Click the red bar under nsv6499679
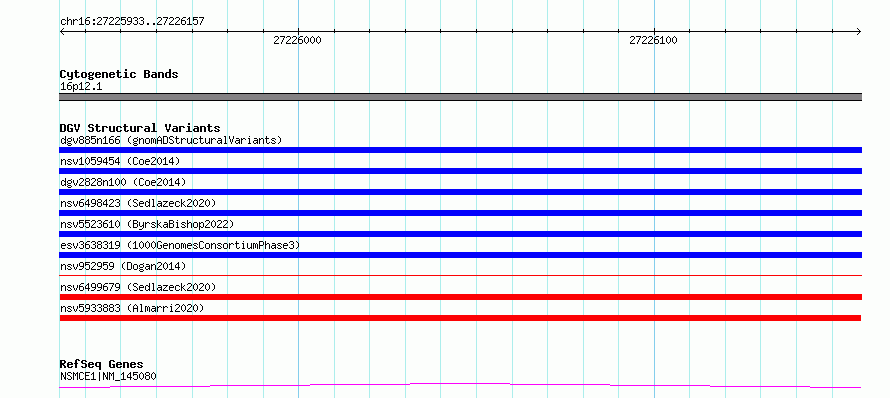Viewport: 890px width, 398px height. 461,297
